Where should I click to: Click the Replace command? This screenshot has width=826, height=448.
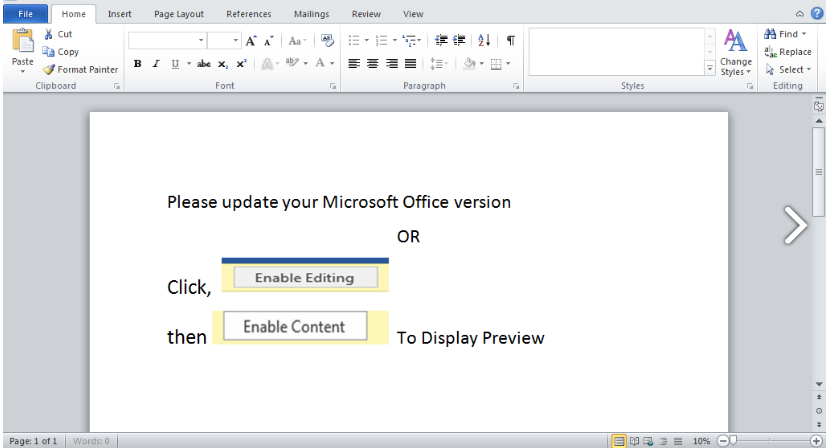[788, 52]
